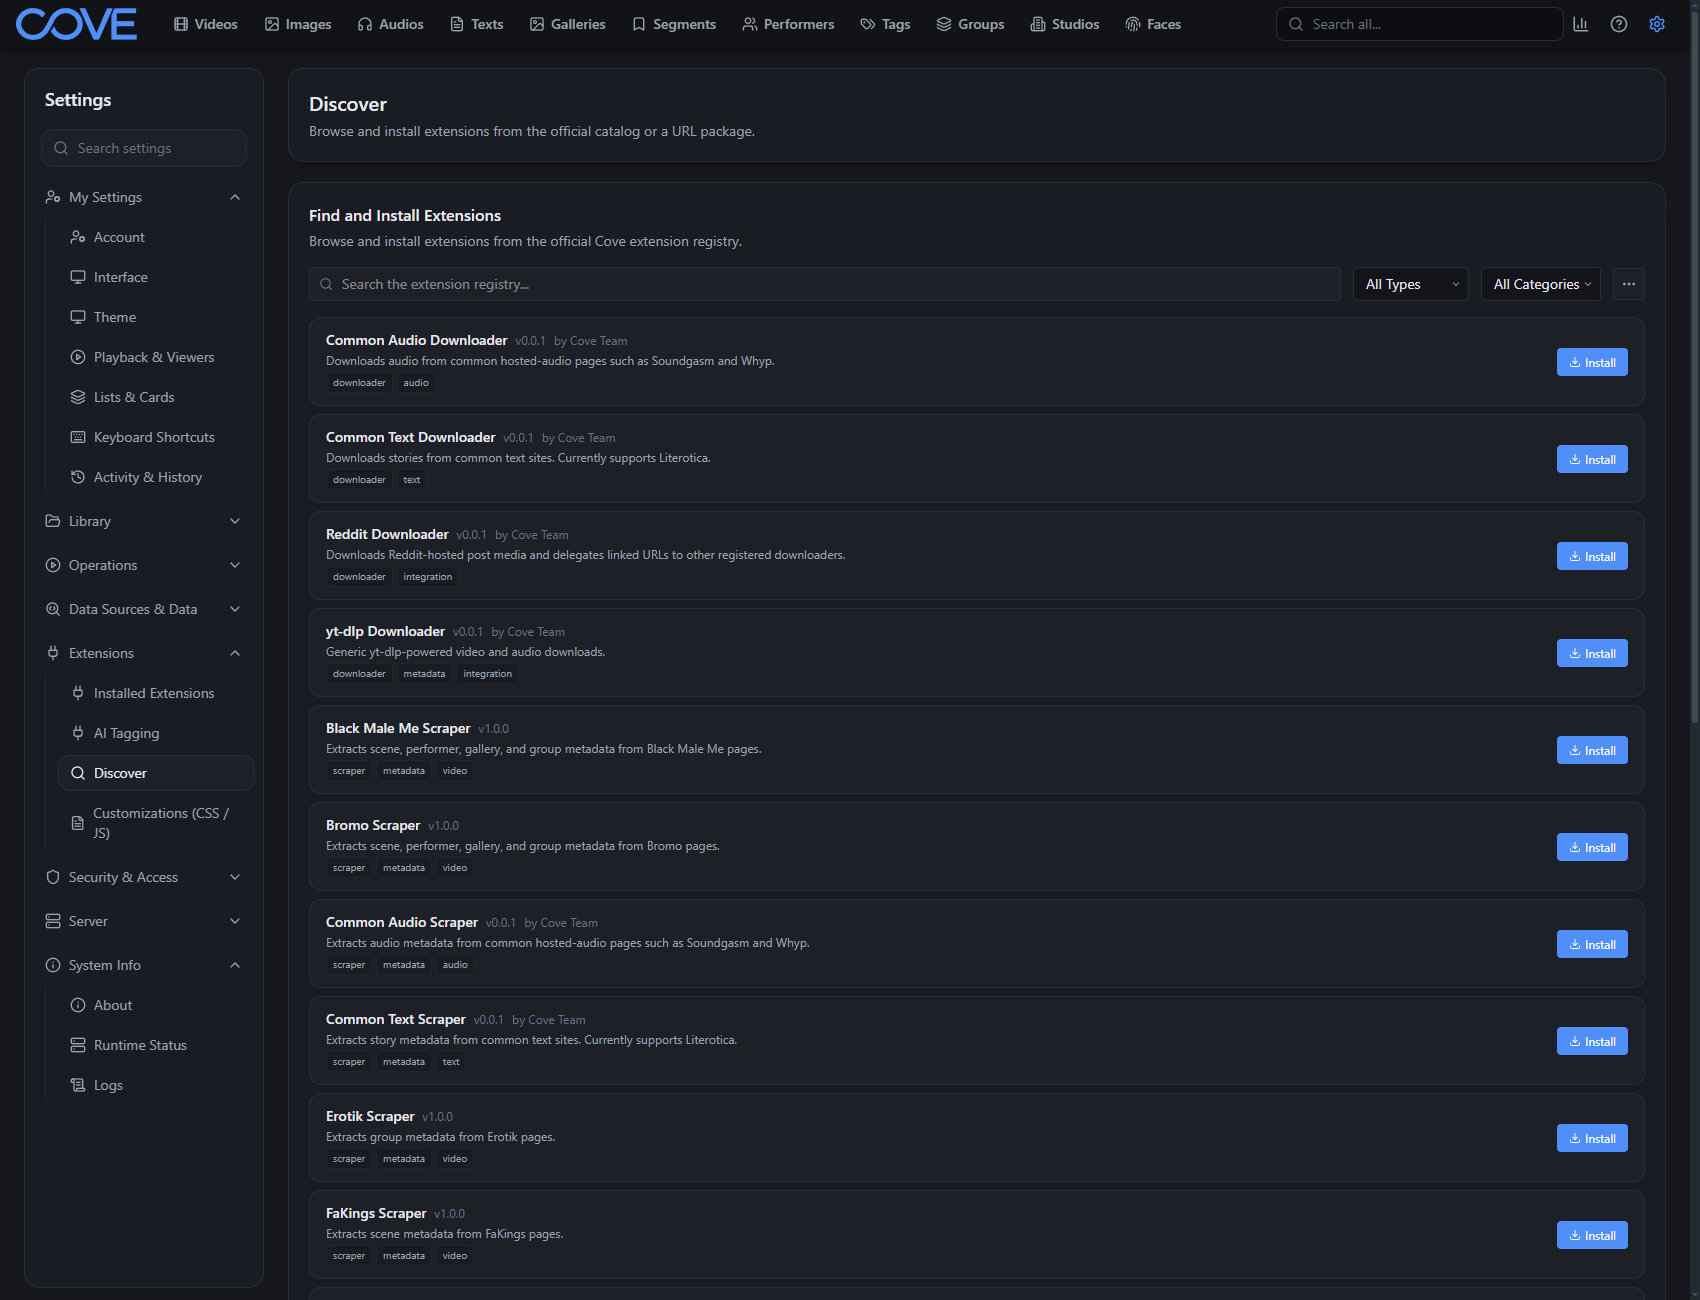Open the All Types dropdown
Screen dimensions: 1700x1300
1411,284
